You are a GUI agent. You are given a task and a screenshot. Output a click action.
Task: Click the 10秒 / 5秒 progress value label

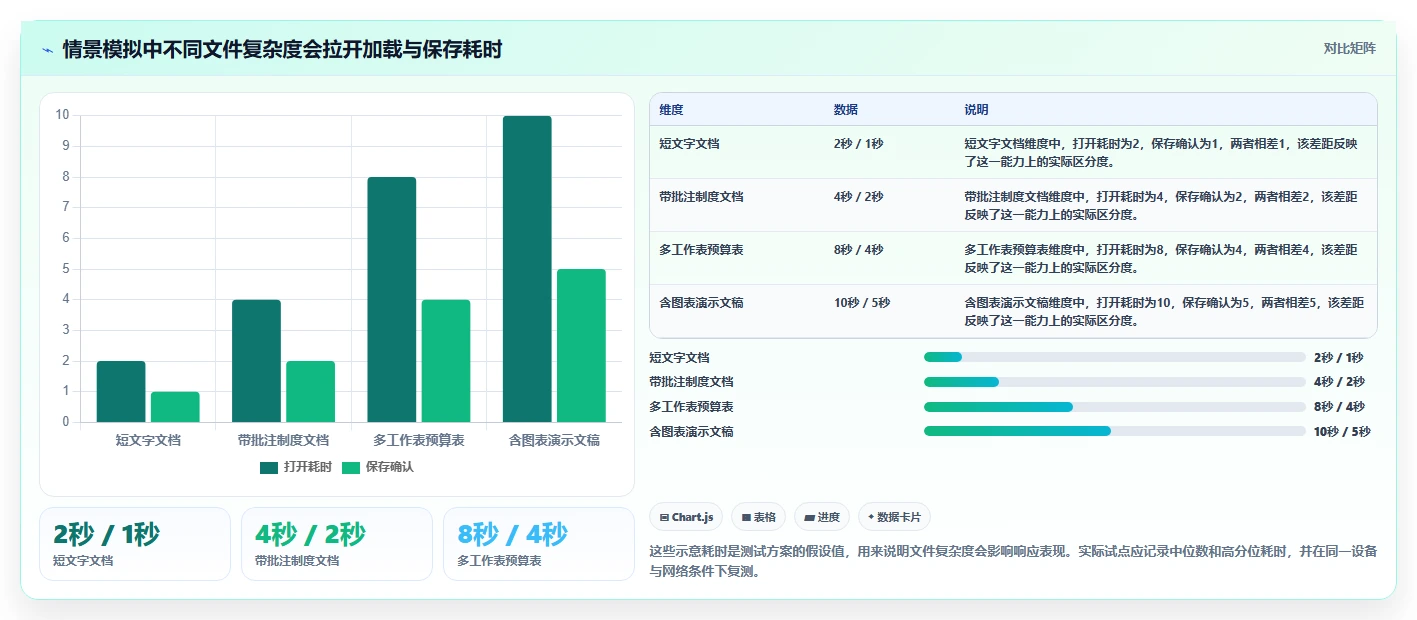[x=1342, y=432]
